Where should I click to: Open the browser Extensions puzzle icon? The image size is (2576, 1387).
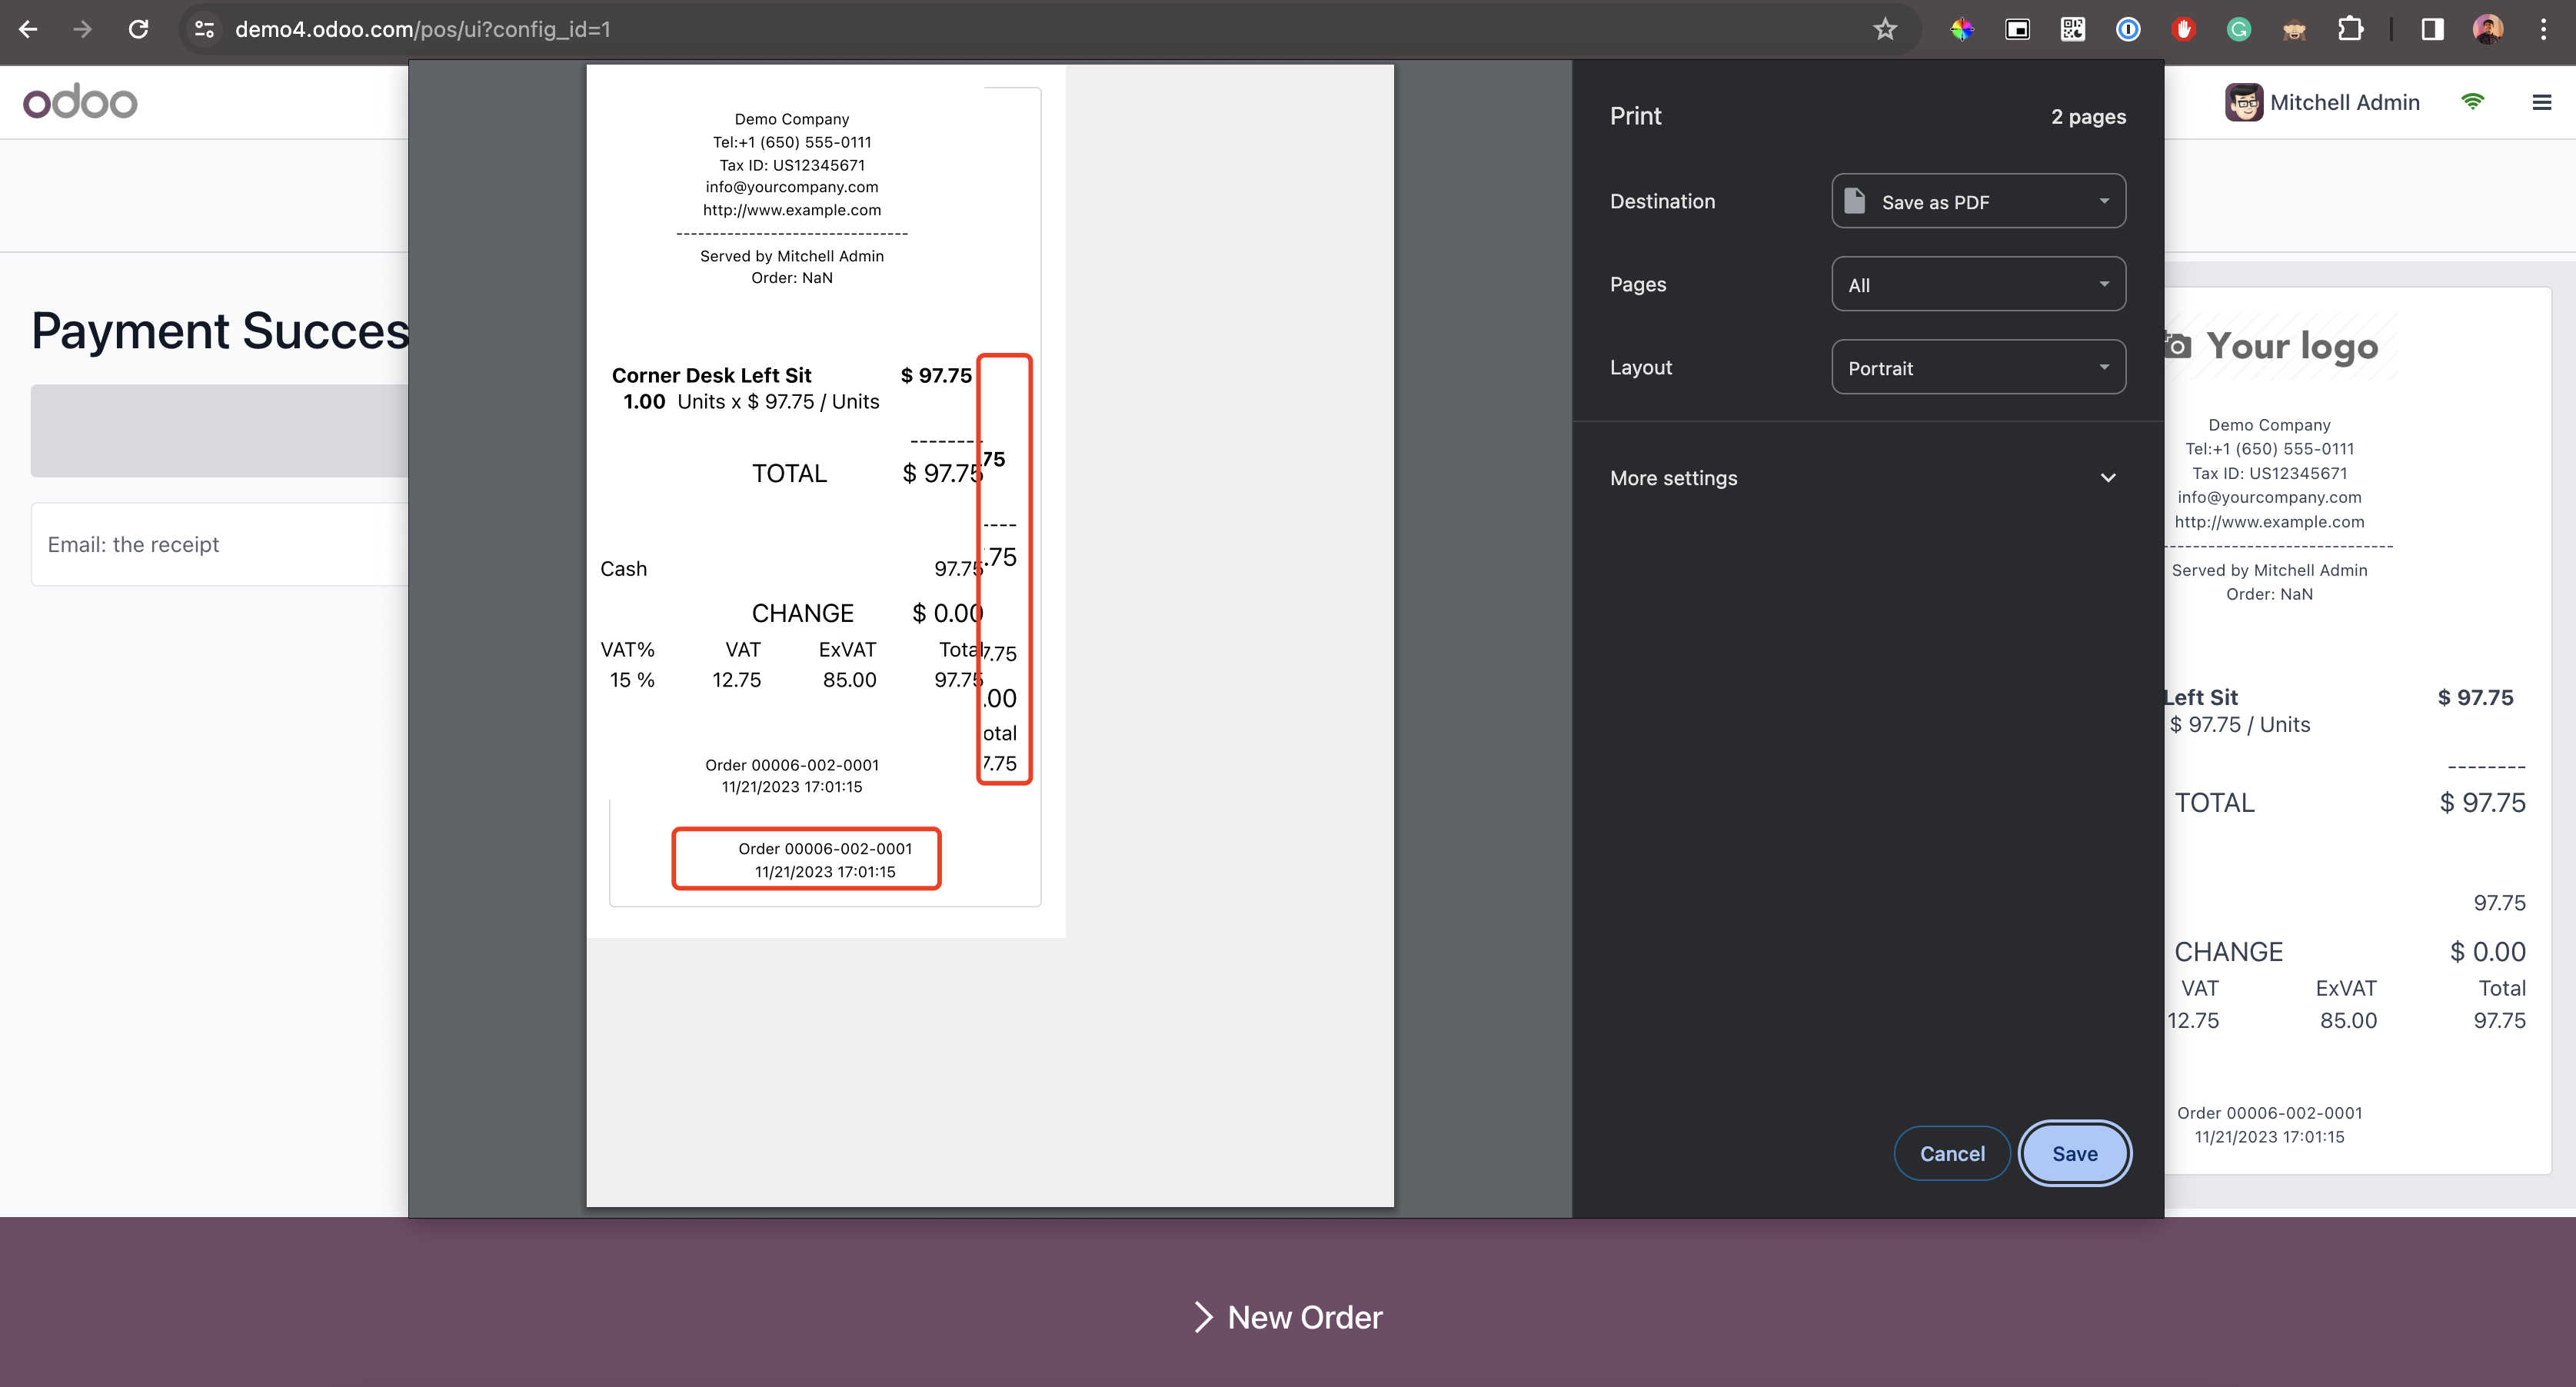coord(2351,29)
